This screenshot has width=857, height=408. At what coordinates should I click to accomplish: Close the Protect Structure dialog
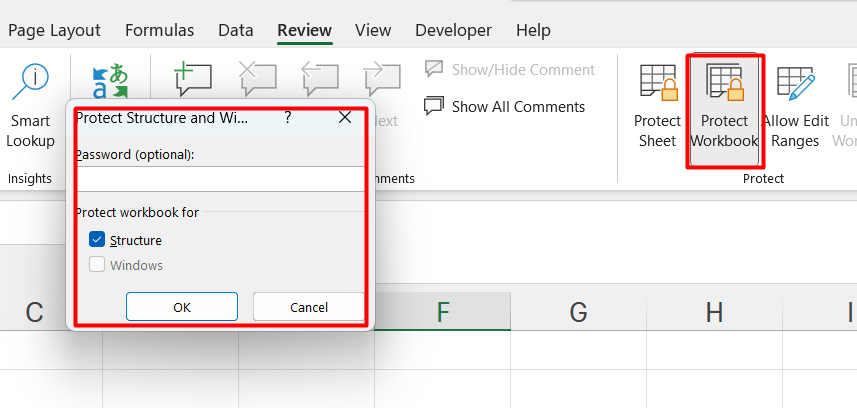[345, 117]
